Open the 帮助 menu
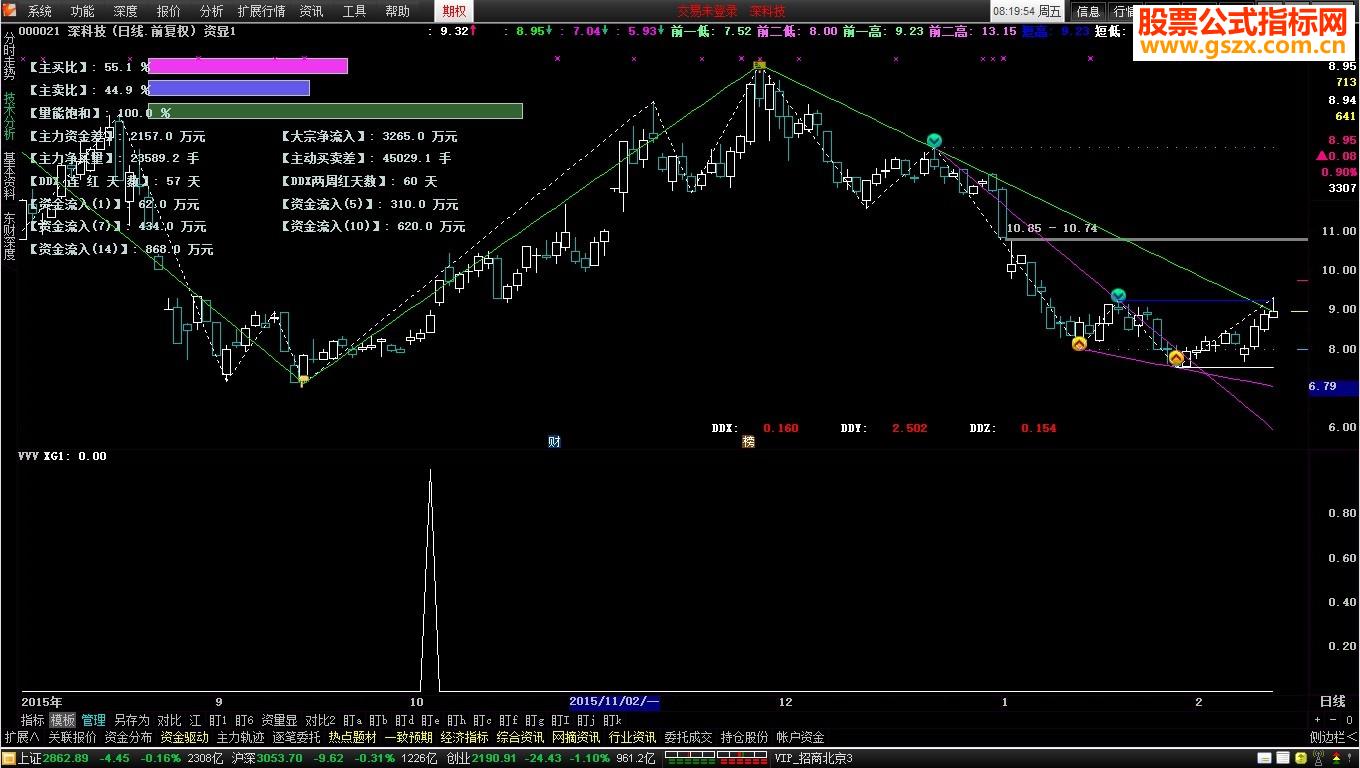Viewport: 1360px width, 768px height. 397,11
